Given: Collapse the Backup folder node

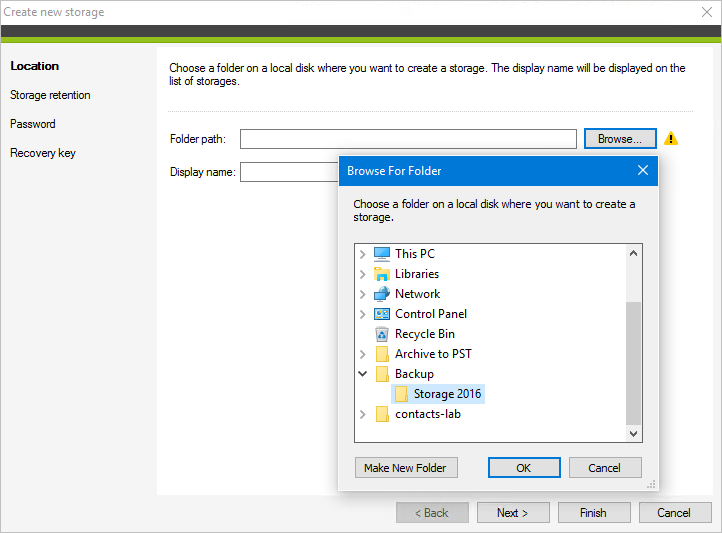Looking at the screenshot, I should (x=363, y=374).
